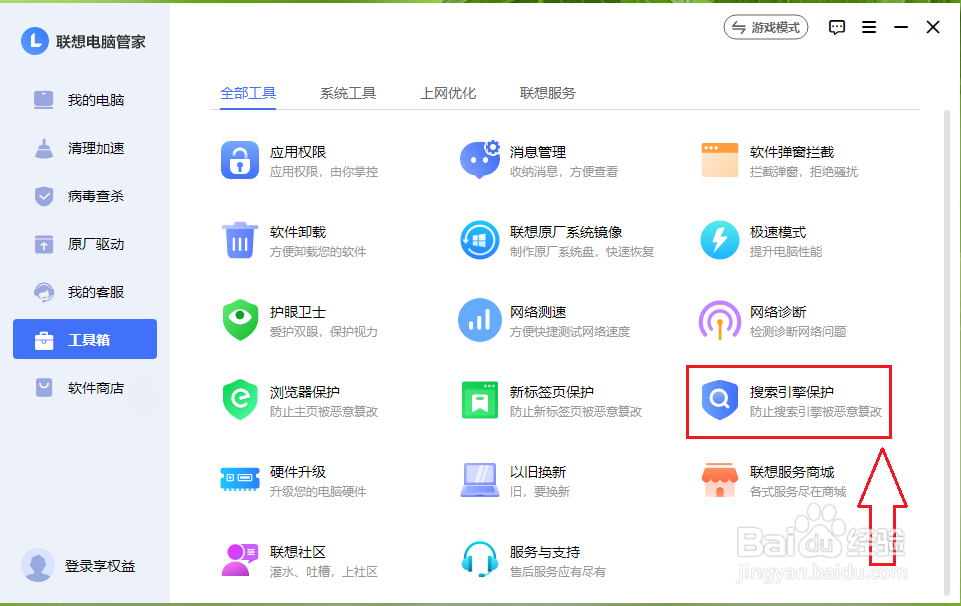Select 病毒查杀 in sidebar
Screen dimensions: 961x606
(85, 196)
